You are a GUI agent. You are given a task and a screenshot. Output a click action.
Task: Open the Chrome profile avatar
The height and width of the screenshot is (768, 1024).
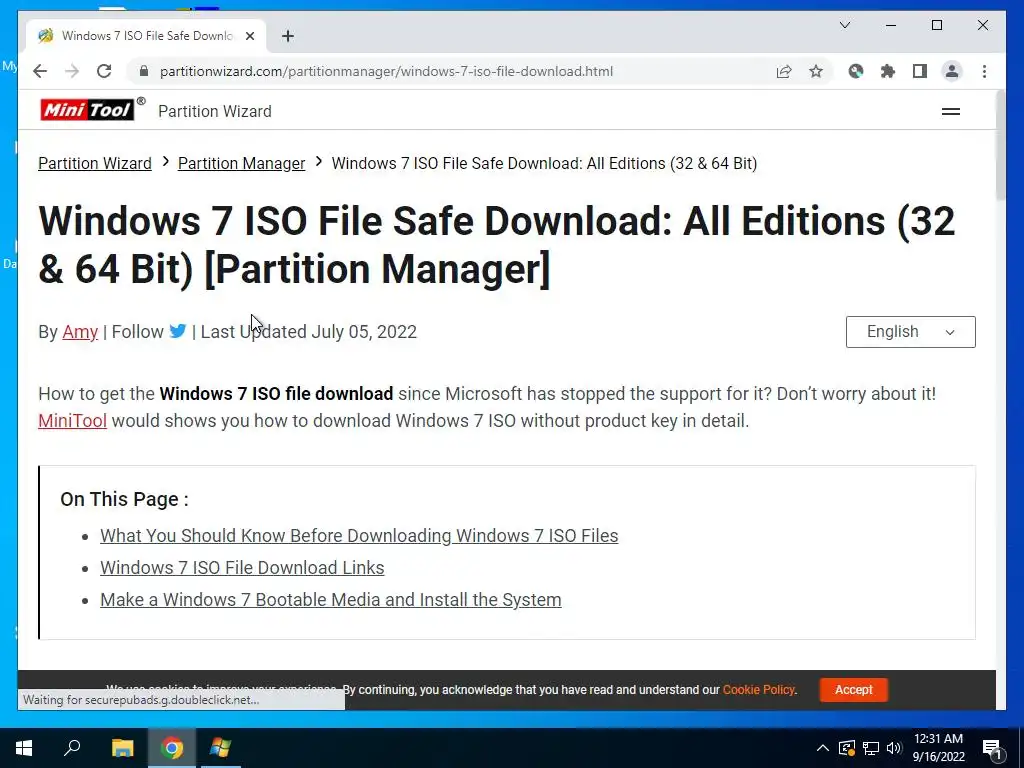point(952,71)
